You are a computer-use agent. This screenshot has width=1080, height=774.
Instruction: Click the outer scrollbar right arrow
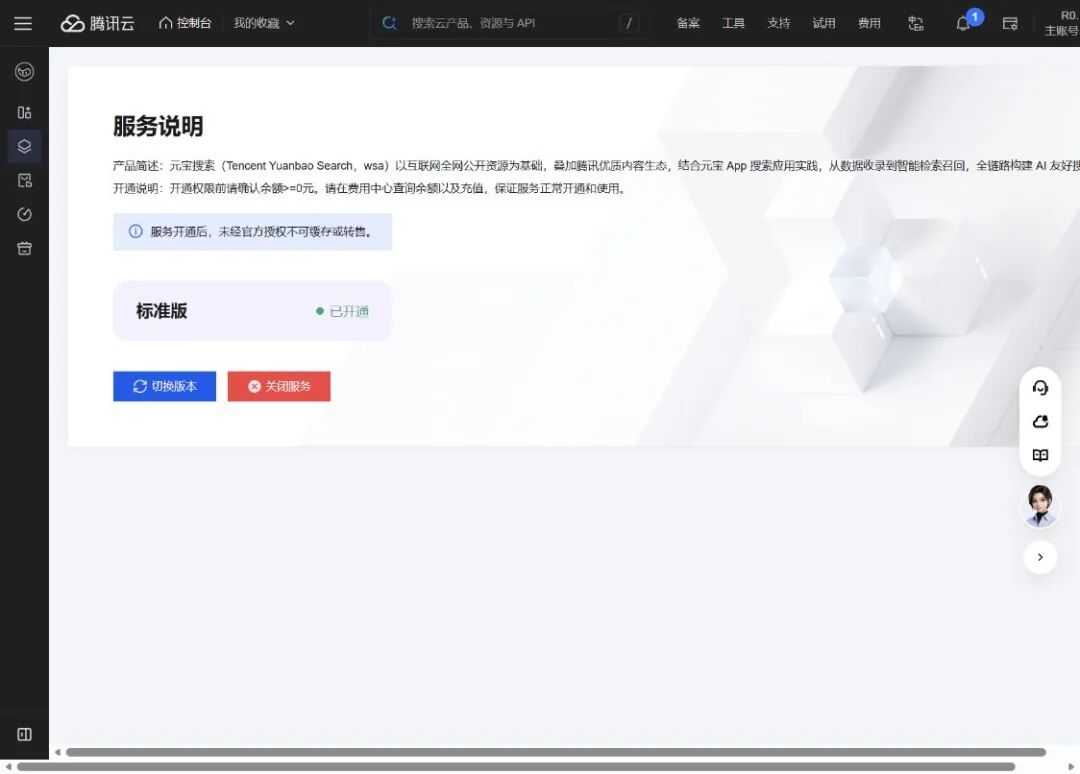pyautogui.click(x=1071, y=766)
